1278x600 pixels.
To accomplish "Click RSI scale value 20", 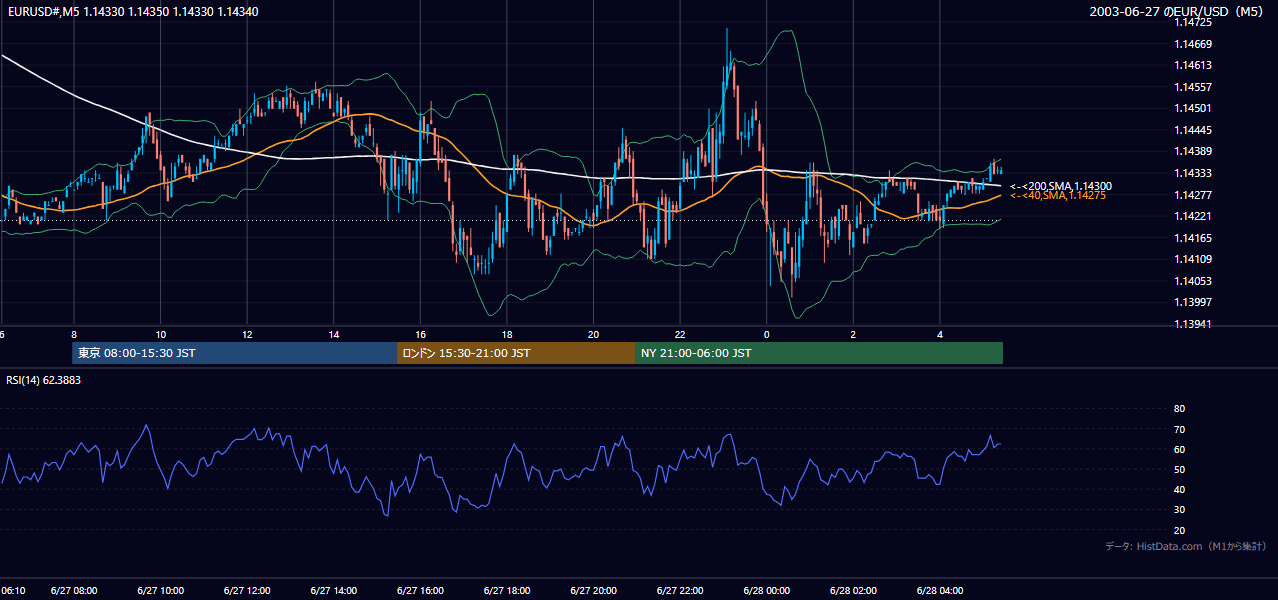I will coord(1179,530).
